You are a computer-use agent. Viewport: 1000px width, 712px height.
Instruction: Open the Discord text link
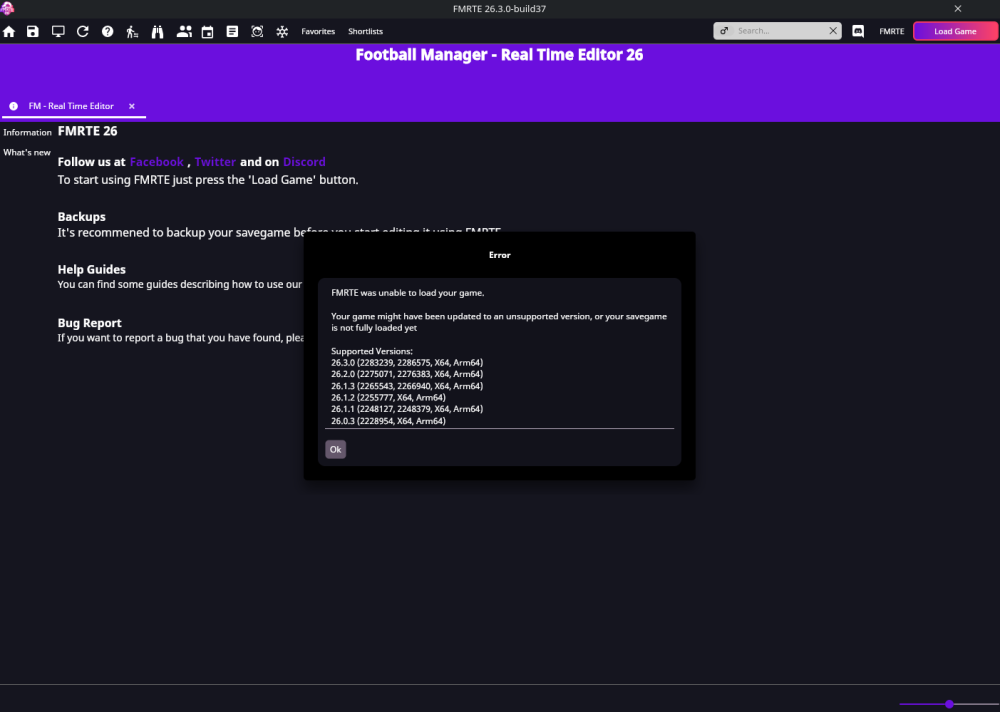[304, 161]
